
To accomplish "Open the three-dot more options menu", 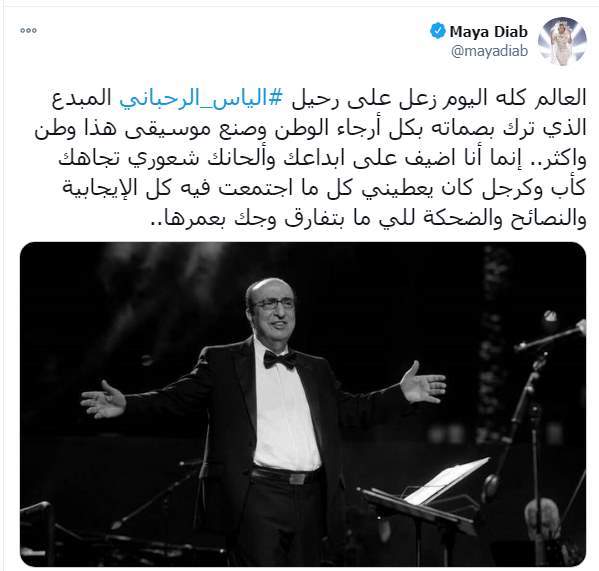I will click(29, 31).
